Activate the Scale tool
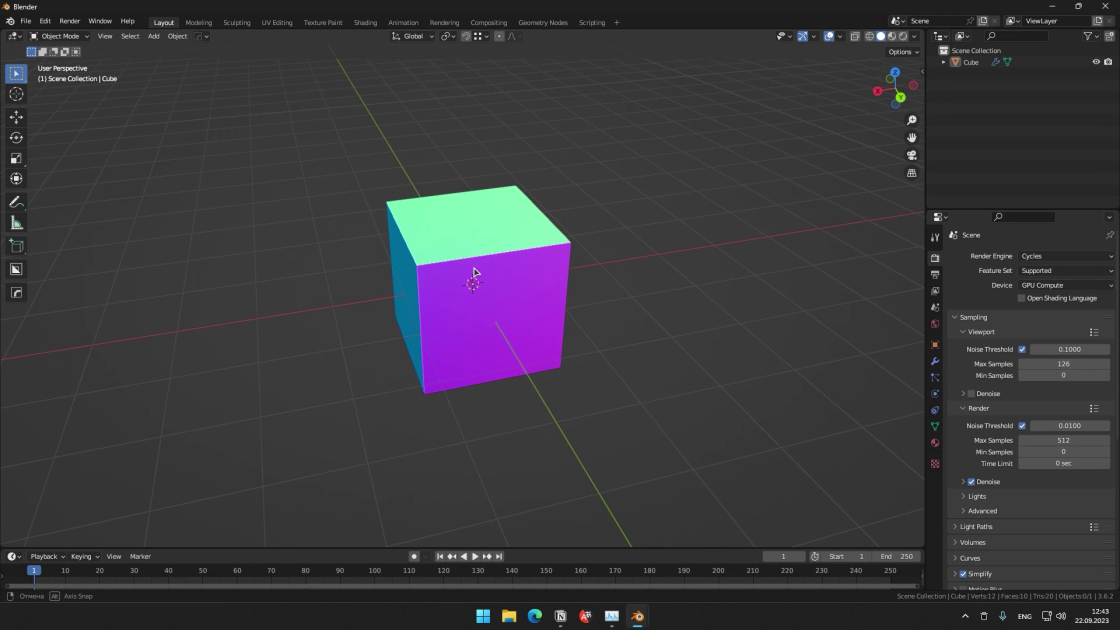Viewport: 1120px width, 630px height. coord(16,159)
